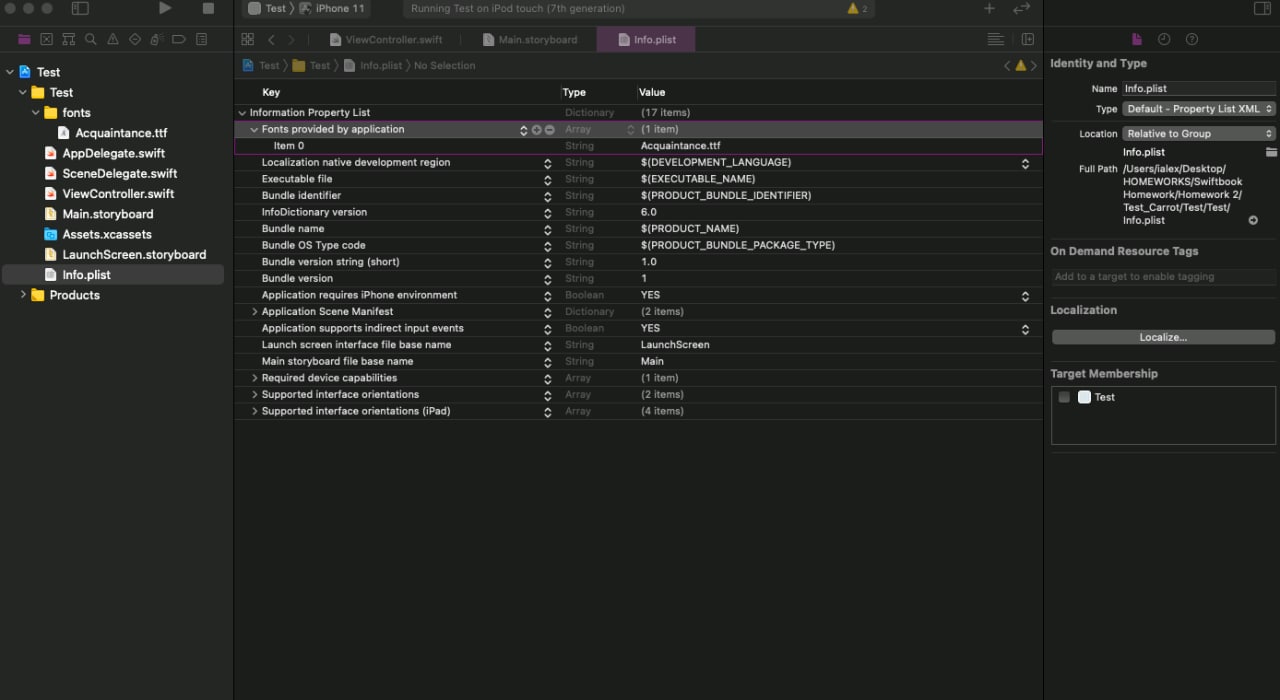Open the Test navigator diamond icon
Screen dimensions: 1280x700
coord(135,39)
